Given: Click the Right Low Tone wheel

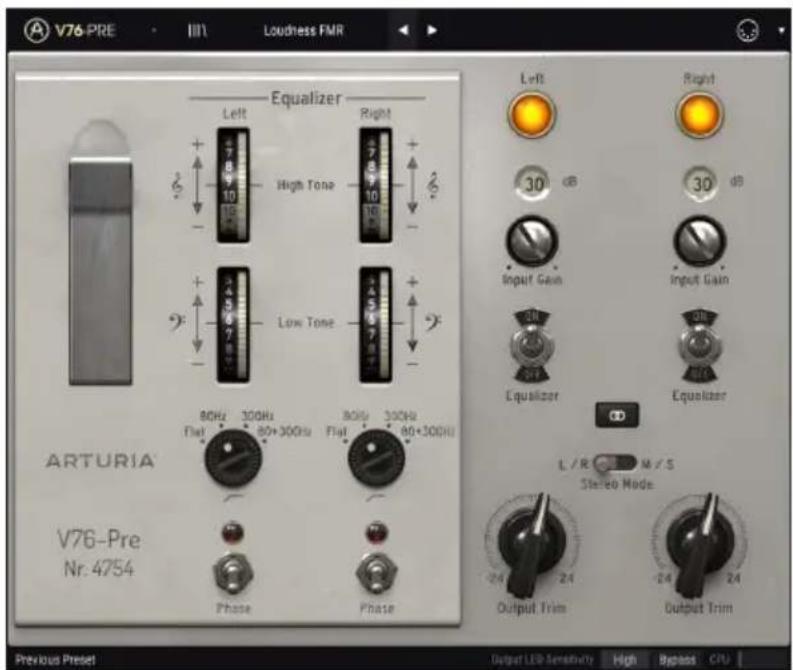Looking at the screenshot, I should [375, 324].
